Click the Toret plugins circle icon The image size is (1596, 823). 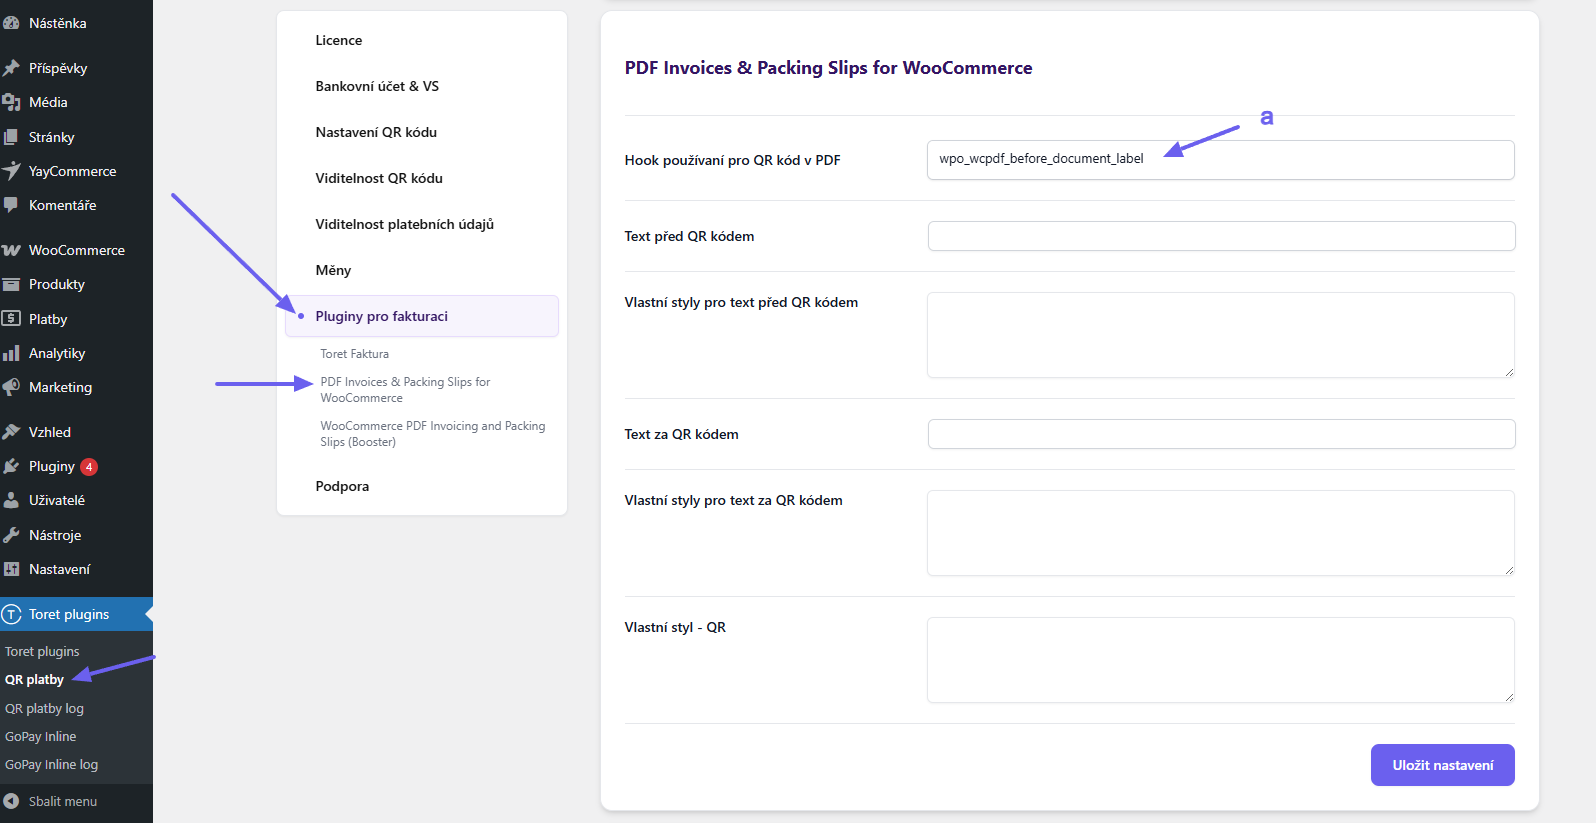pos(11,614)
